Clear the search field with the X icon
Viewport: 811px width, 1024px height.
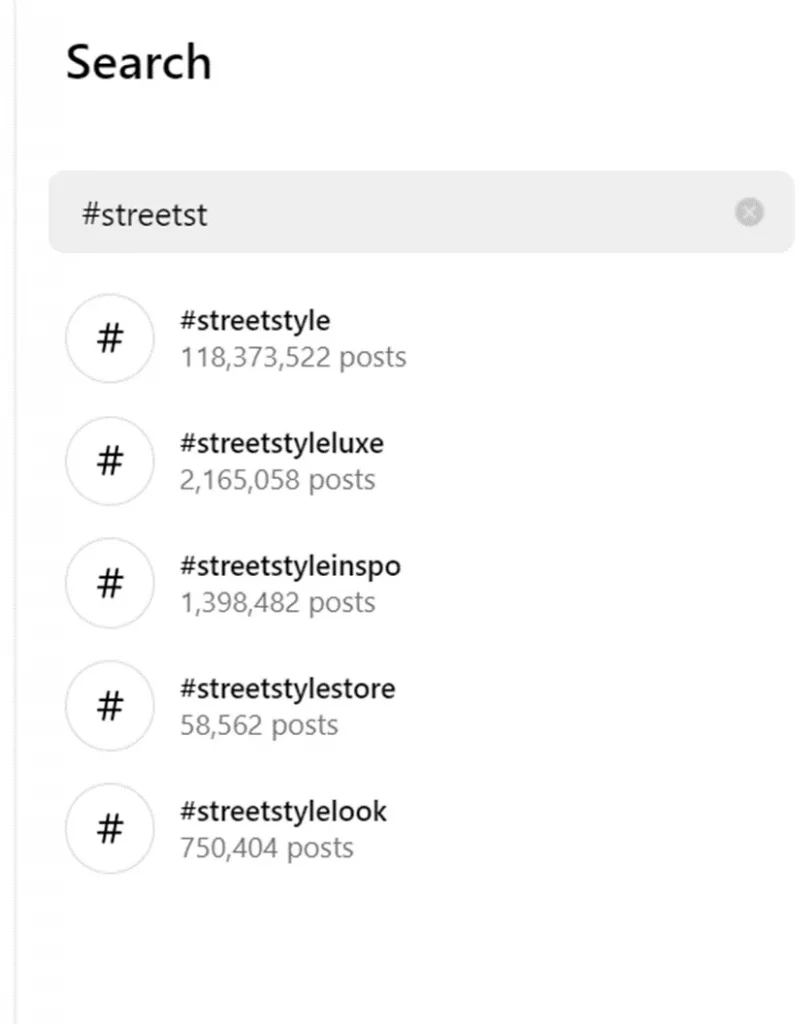749,212
